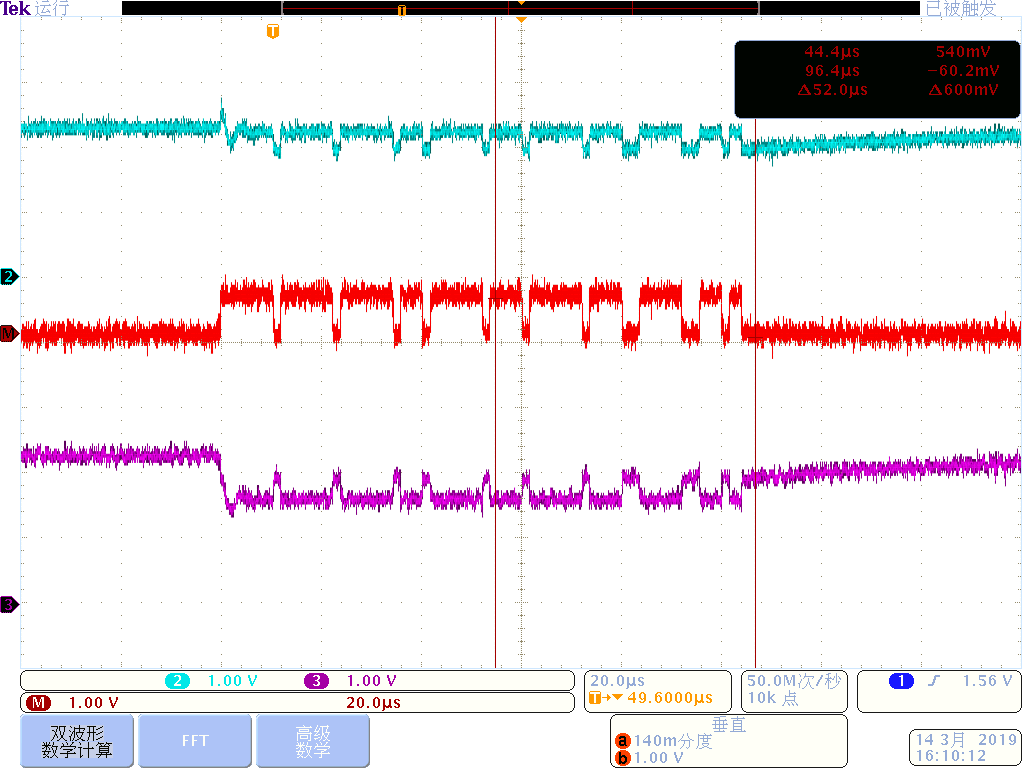Click the time 16:10:12 readout
The width and height of the screenshot is (1024, 768).
950,756
